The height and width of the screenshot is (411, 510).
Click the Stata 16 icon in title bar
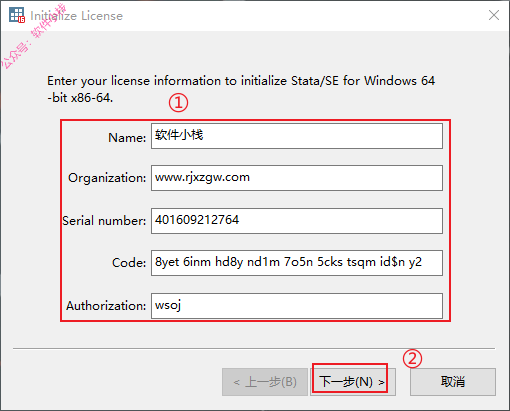(x=17, y=15)
